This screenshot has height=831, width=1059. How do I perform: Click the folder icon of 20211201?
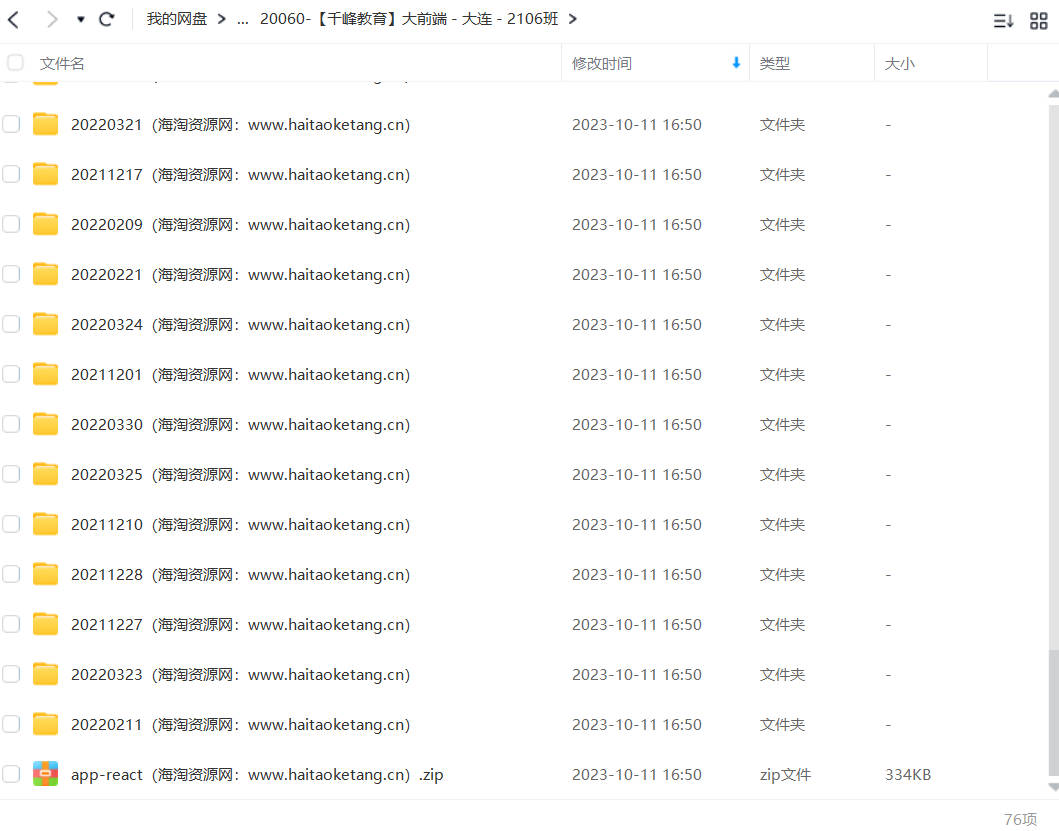(x=45, y=374)
